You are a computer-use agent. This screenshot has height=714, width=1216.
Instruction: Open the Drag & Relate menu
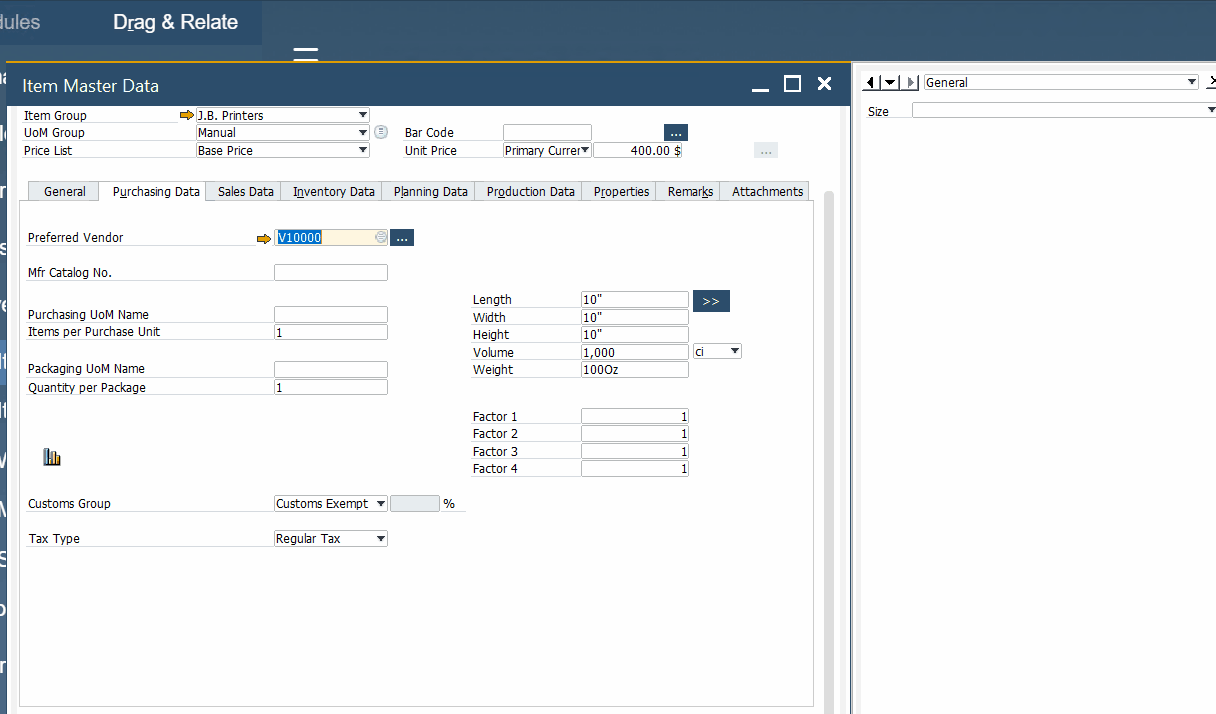pyautogui.click(x=175, y=21)
